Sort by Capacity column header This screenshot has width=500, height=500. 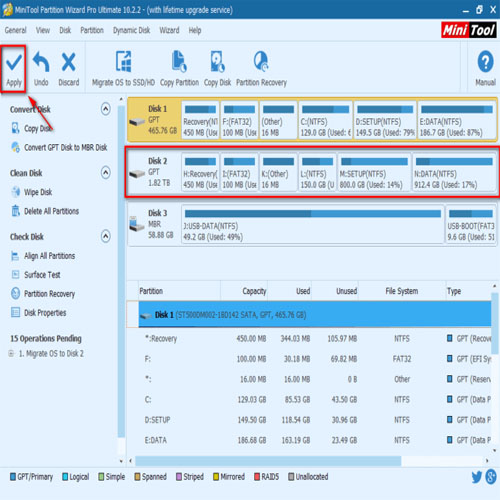click(x=244, y=291)
